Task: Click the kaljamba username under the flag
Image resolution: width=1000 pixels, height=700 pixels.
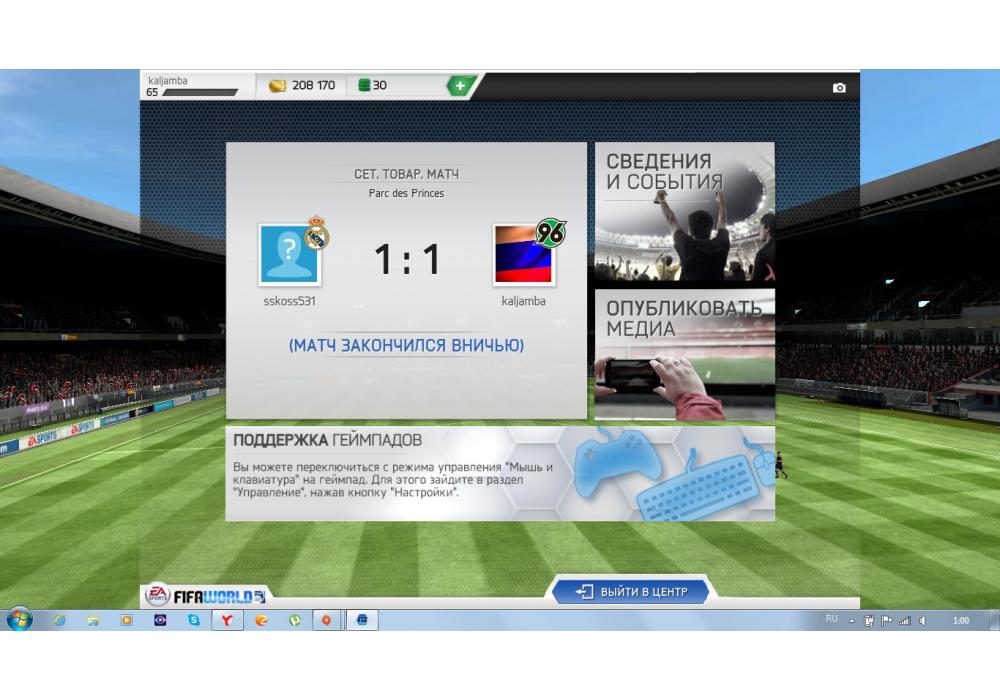Action: [x=524, y=301]
